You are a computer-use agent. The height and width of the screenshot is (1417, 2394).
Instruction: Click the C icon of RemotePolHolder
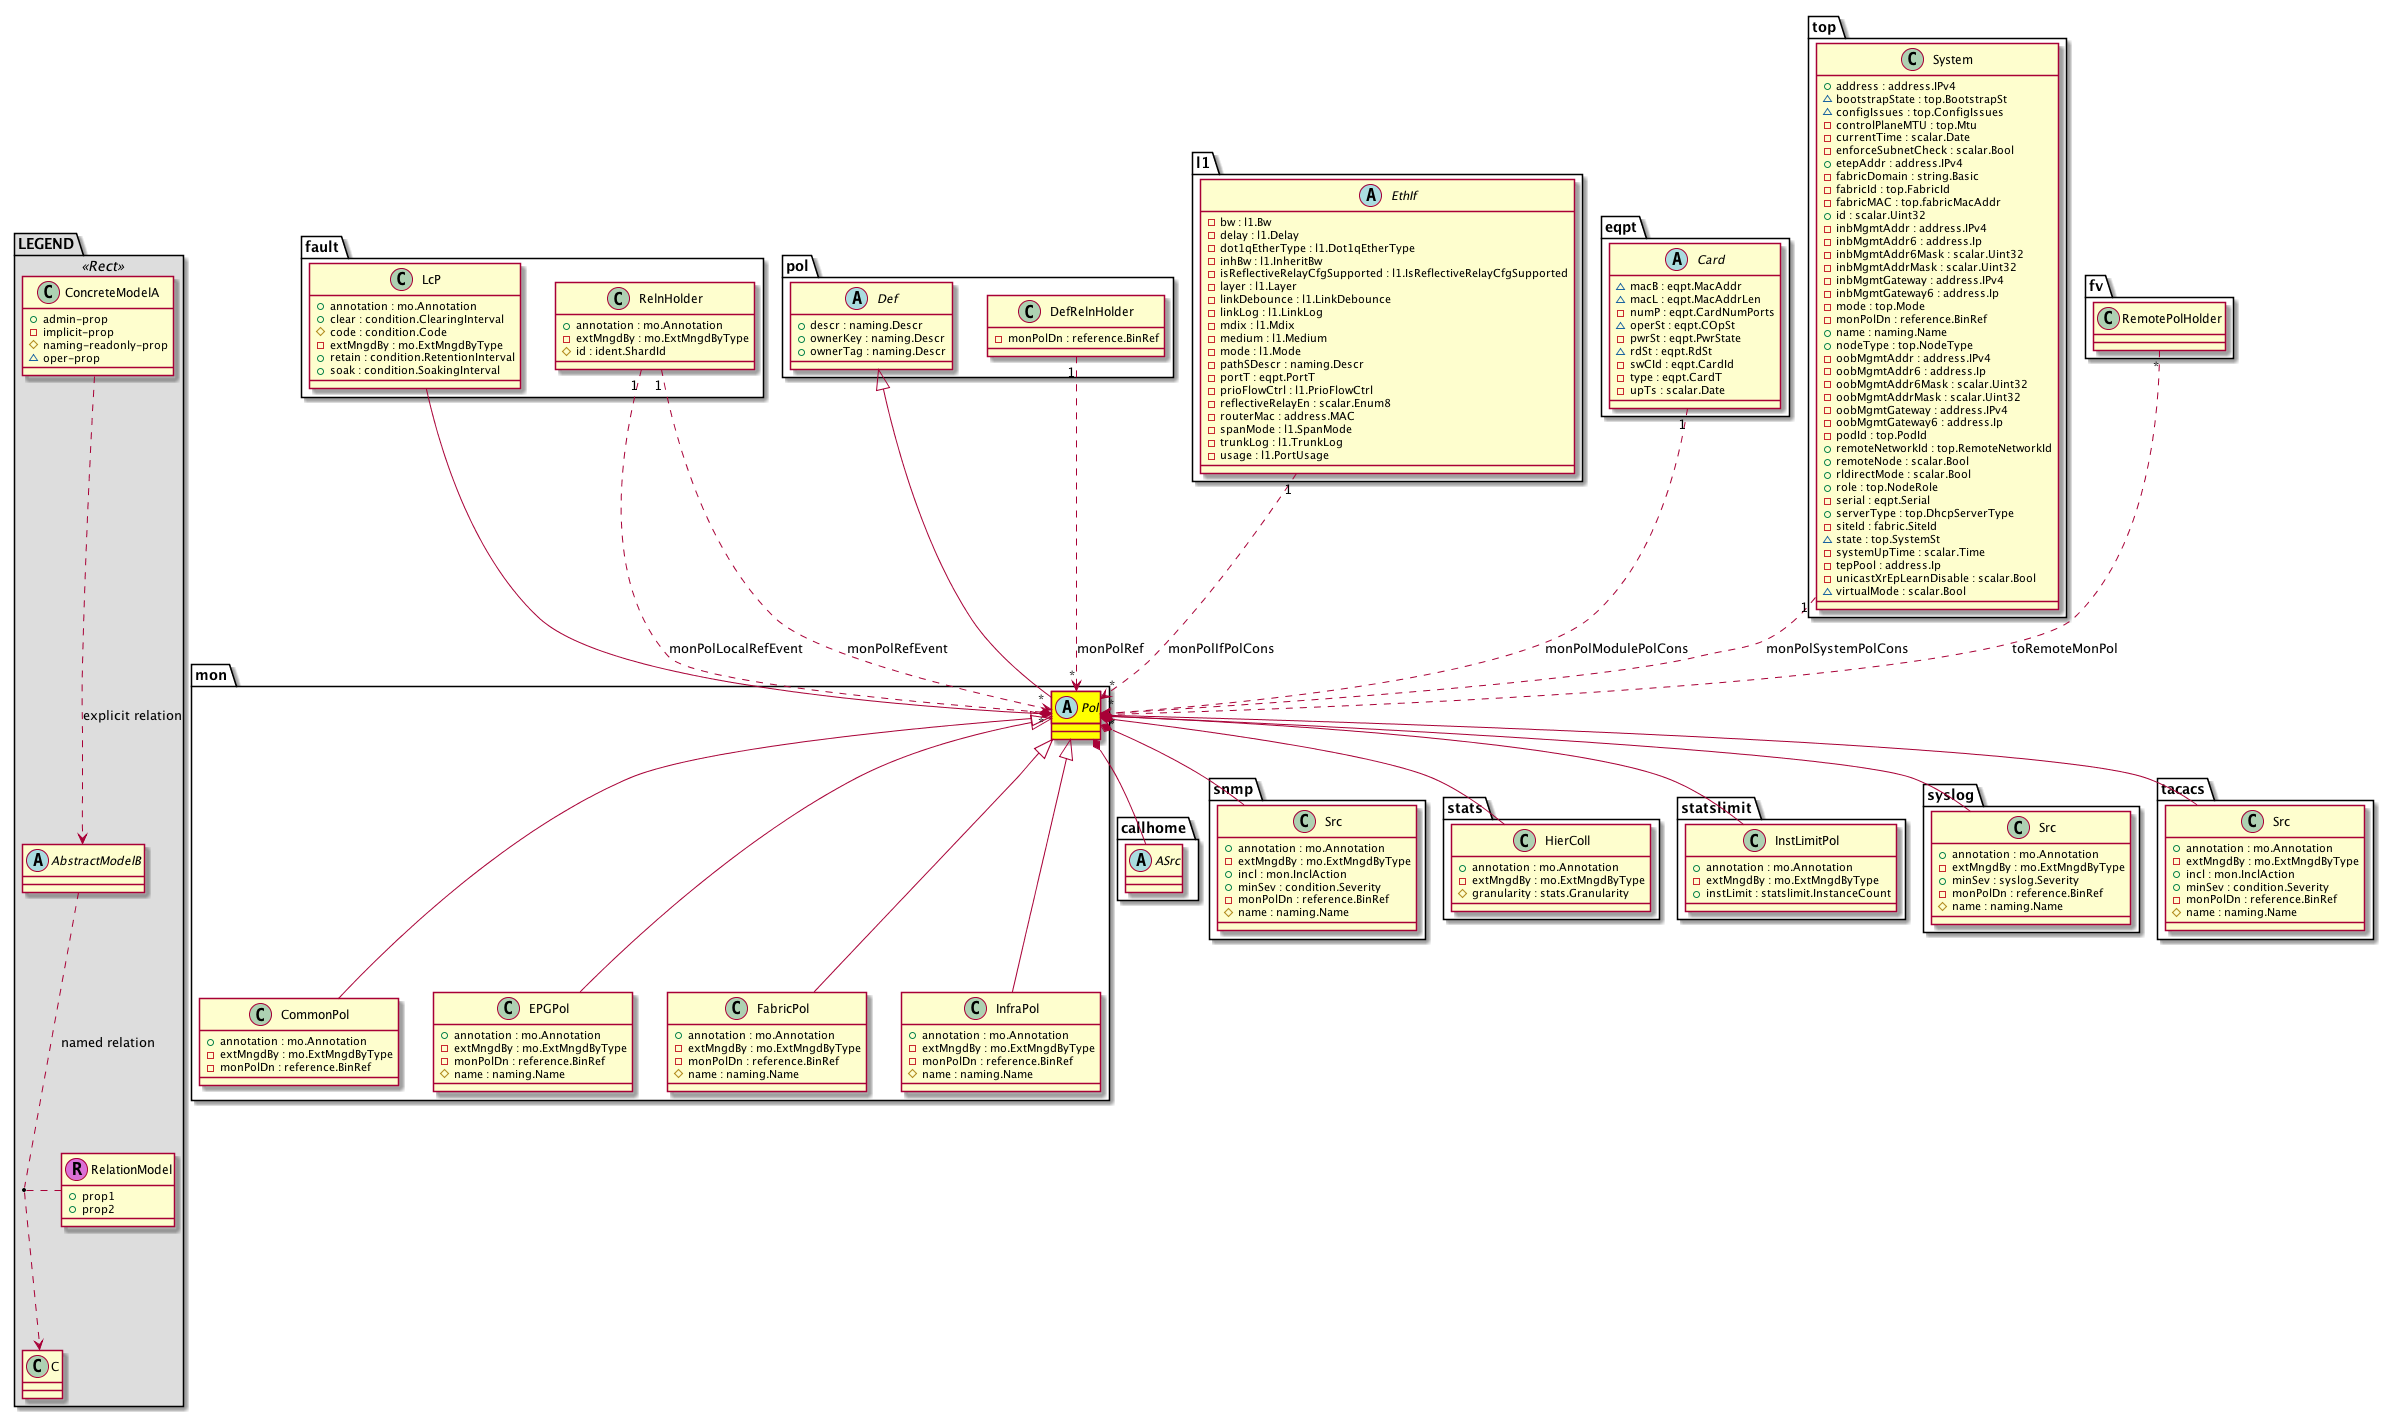[2108, 319]
